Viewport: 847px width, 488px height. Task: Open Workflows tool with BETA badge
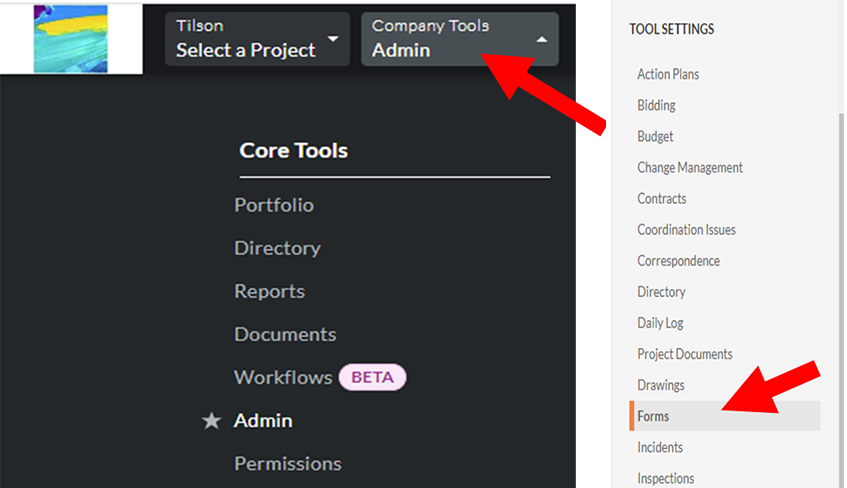(x=283, y=377)
